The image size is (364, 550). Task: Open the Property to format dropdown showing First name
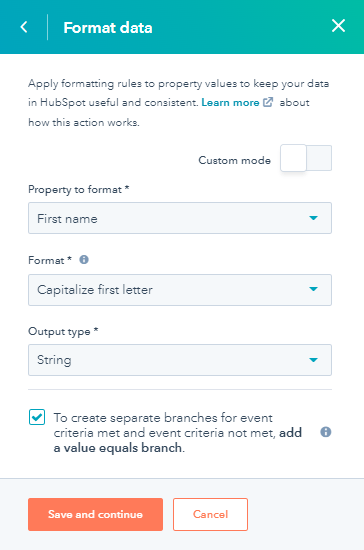(180, 218)
